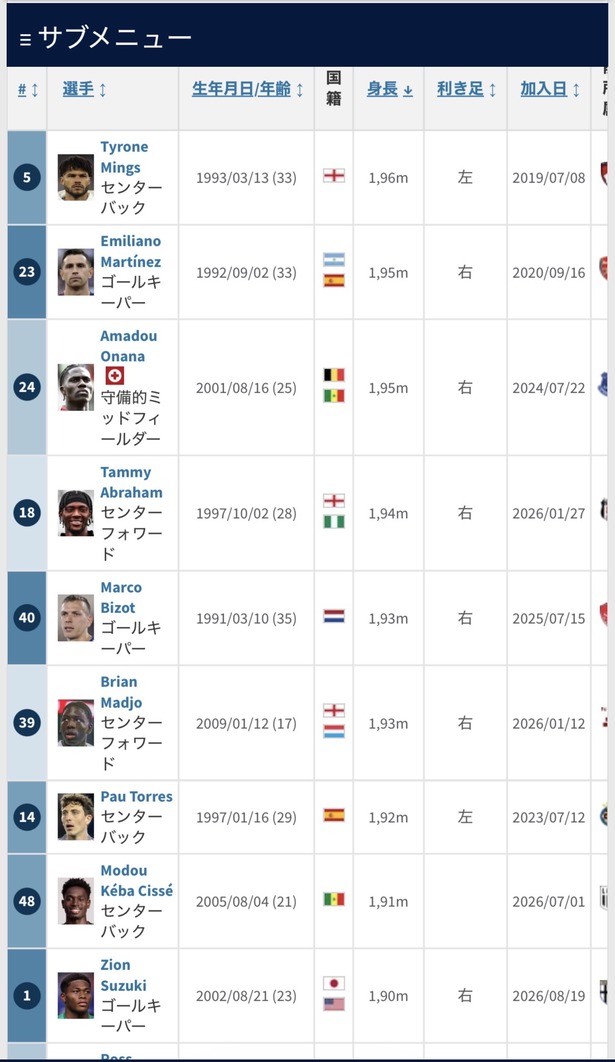The width and height of the screenshot is (615, 1062).
Task: Open Tammy Abraham player page
Action: (x=131, y=482)
